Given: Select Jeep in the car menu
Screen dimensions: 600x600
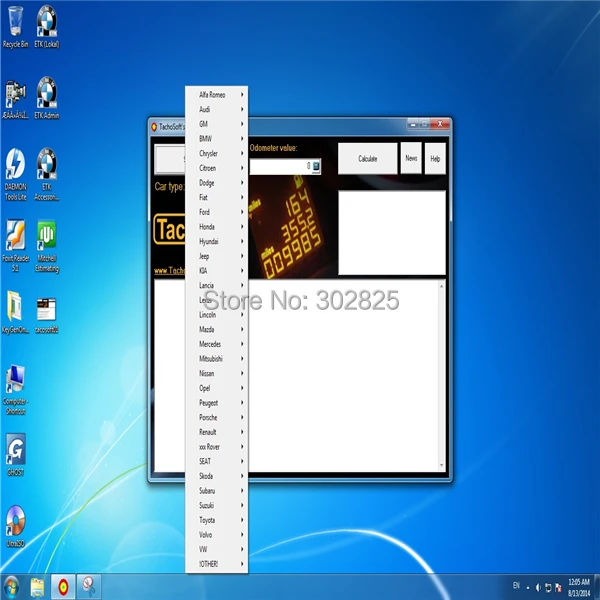Looking at the screenshot, I should point(217,256).
